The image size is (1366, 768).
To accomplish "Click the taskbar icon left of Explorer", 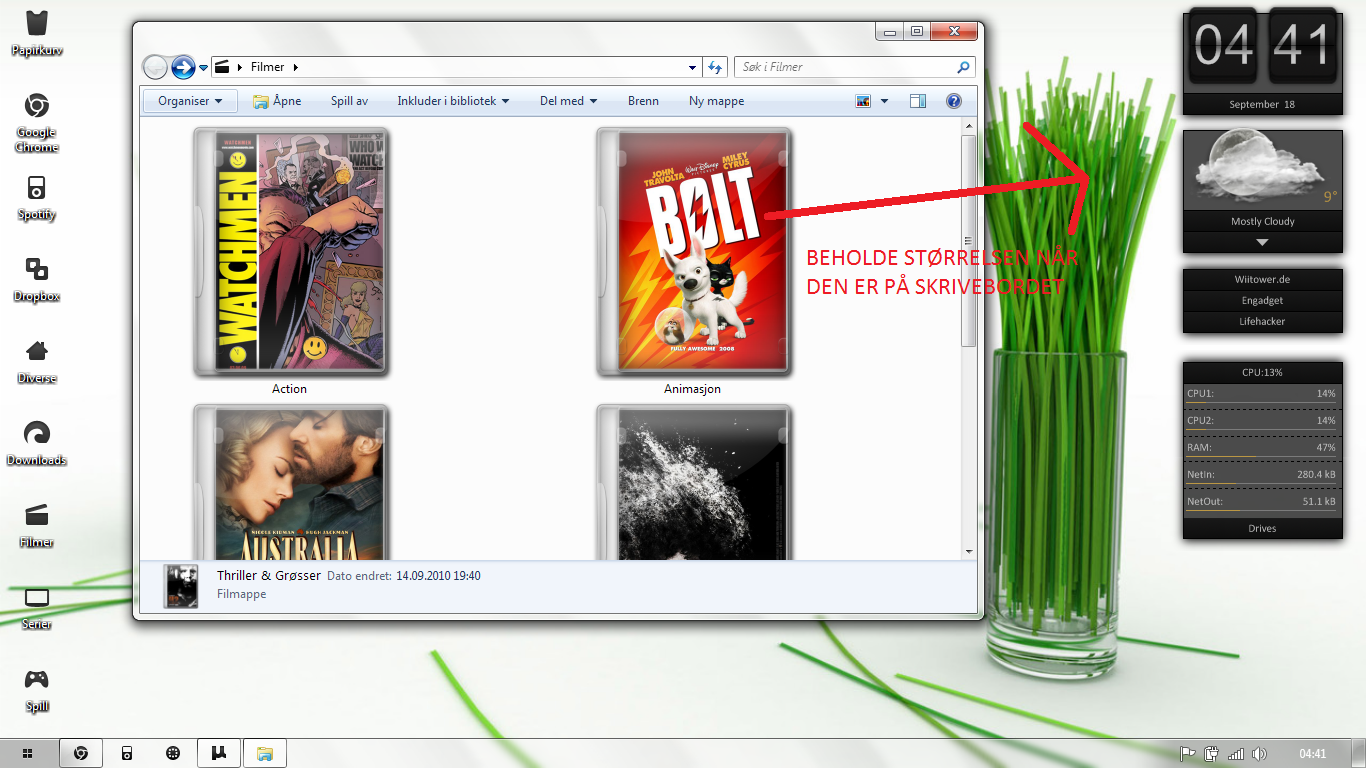I will click(x=219, y=753).
